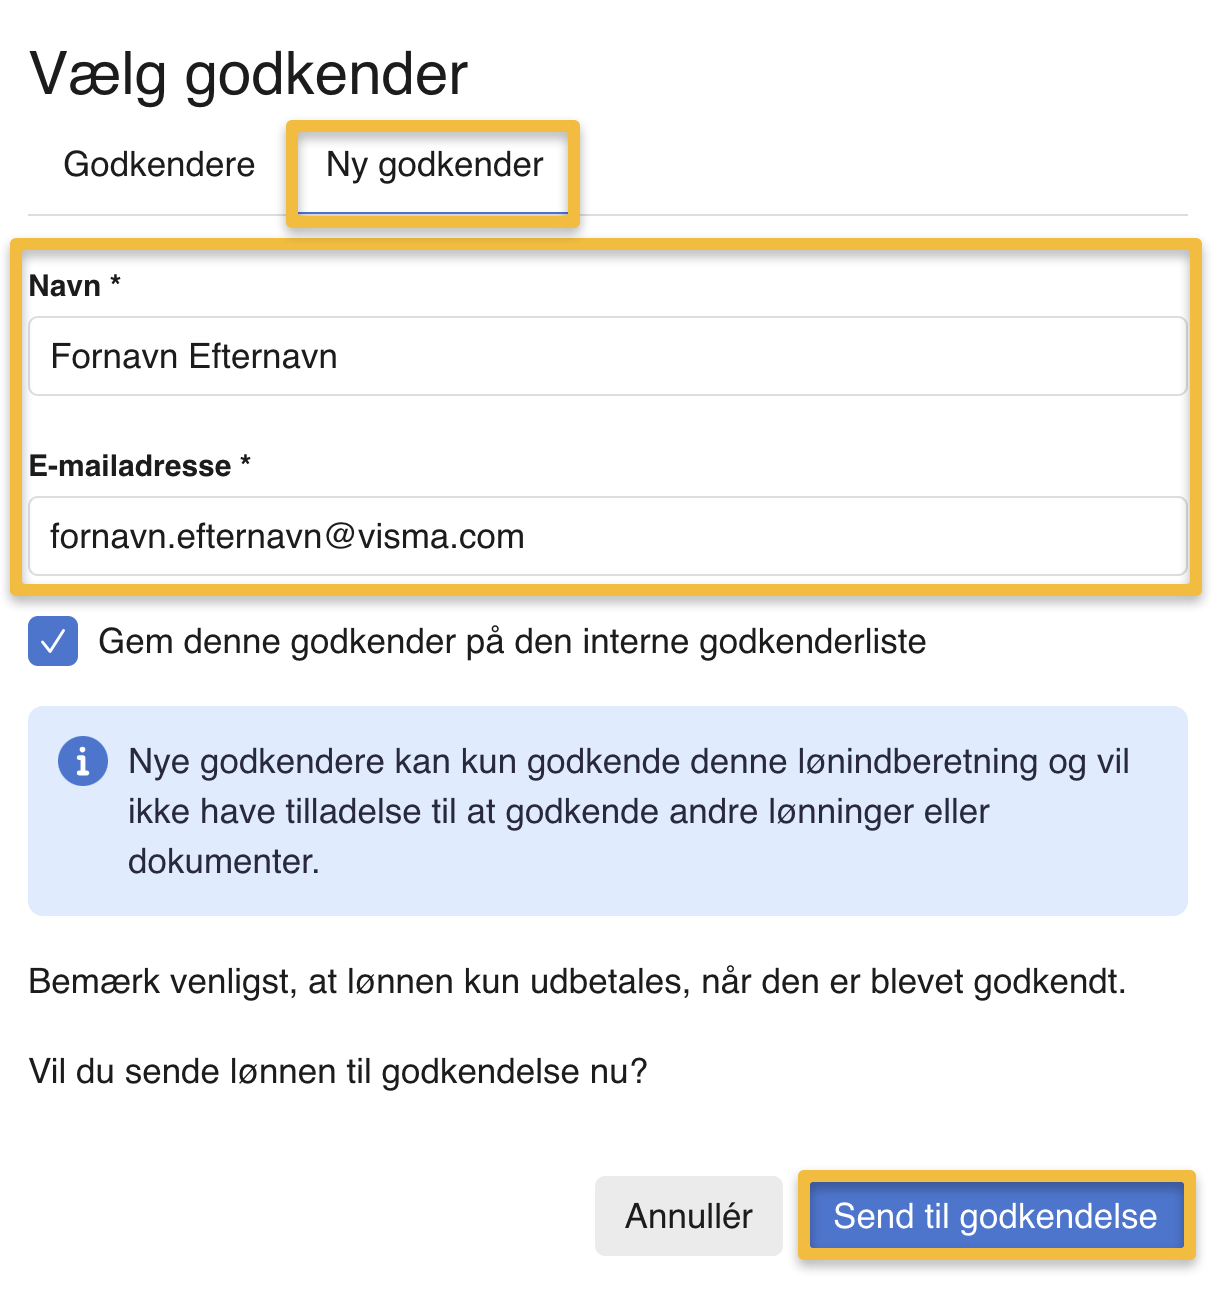Click the 'Vil du sende lønnen' question
1224x1292 pixels.
point(338,1072)
